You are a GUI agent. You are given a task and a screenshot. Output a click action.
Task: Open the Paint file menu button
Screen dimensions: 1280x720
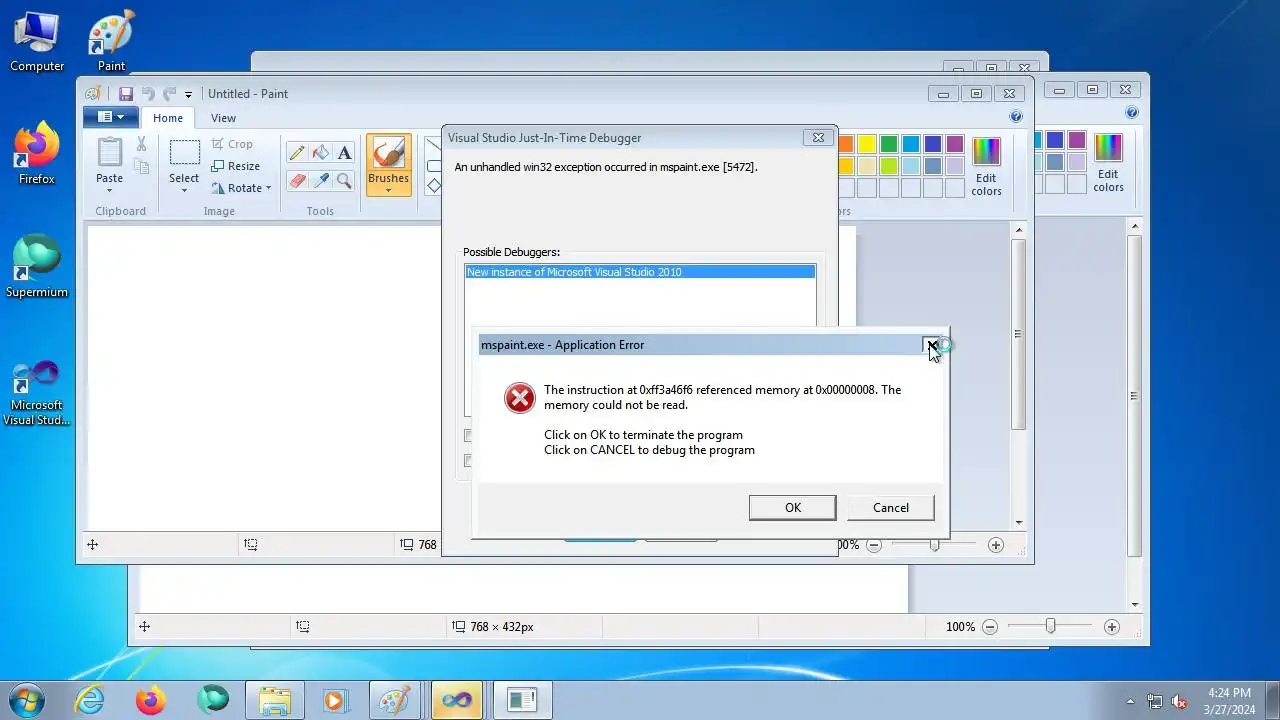coord(110,117)
